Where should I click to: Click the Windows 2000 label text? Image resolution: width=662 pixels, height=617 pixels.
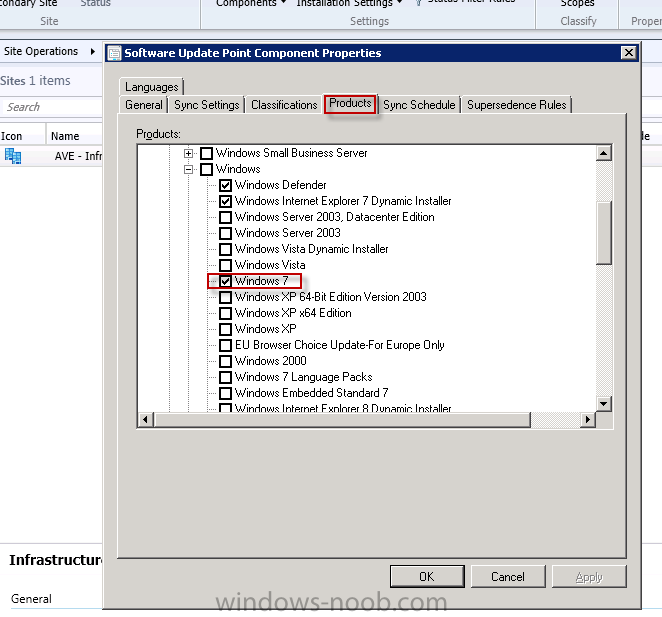click(x=271, y=361)
